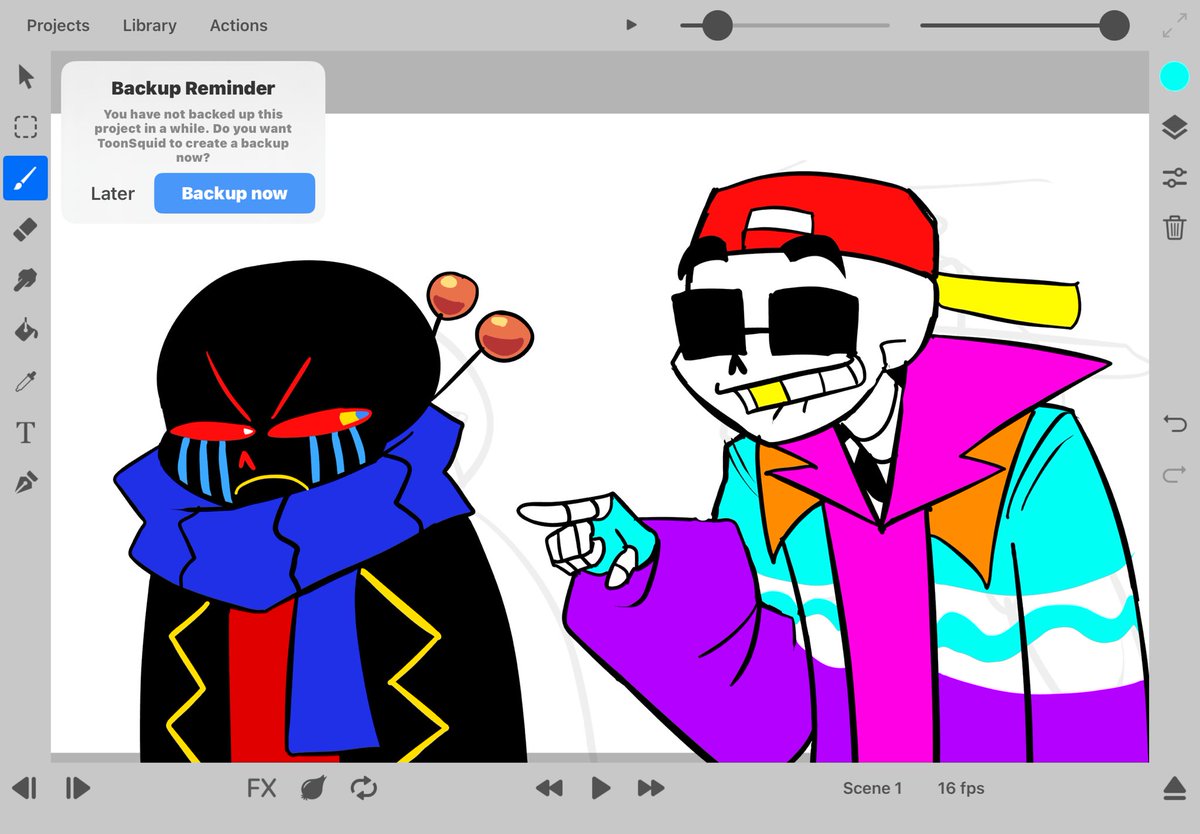The width and height of the screenshot is (1200, 834).
Task: Open the Actions menu
Action: click(x=239, y=26)
